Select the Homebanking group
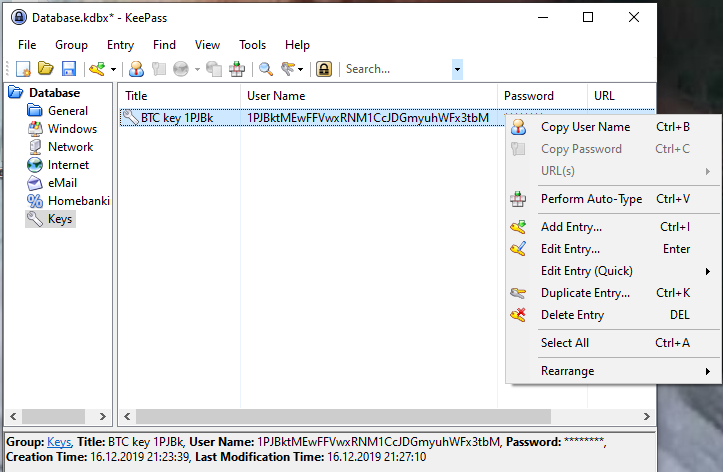Viewport: 723px width, 472px height. tap(79, 201)
